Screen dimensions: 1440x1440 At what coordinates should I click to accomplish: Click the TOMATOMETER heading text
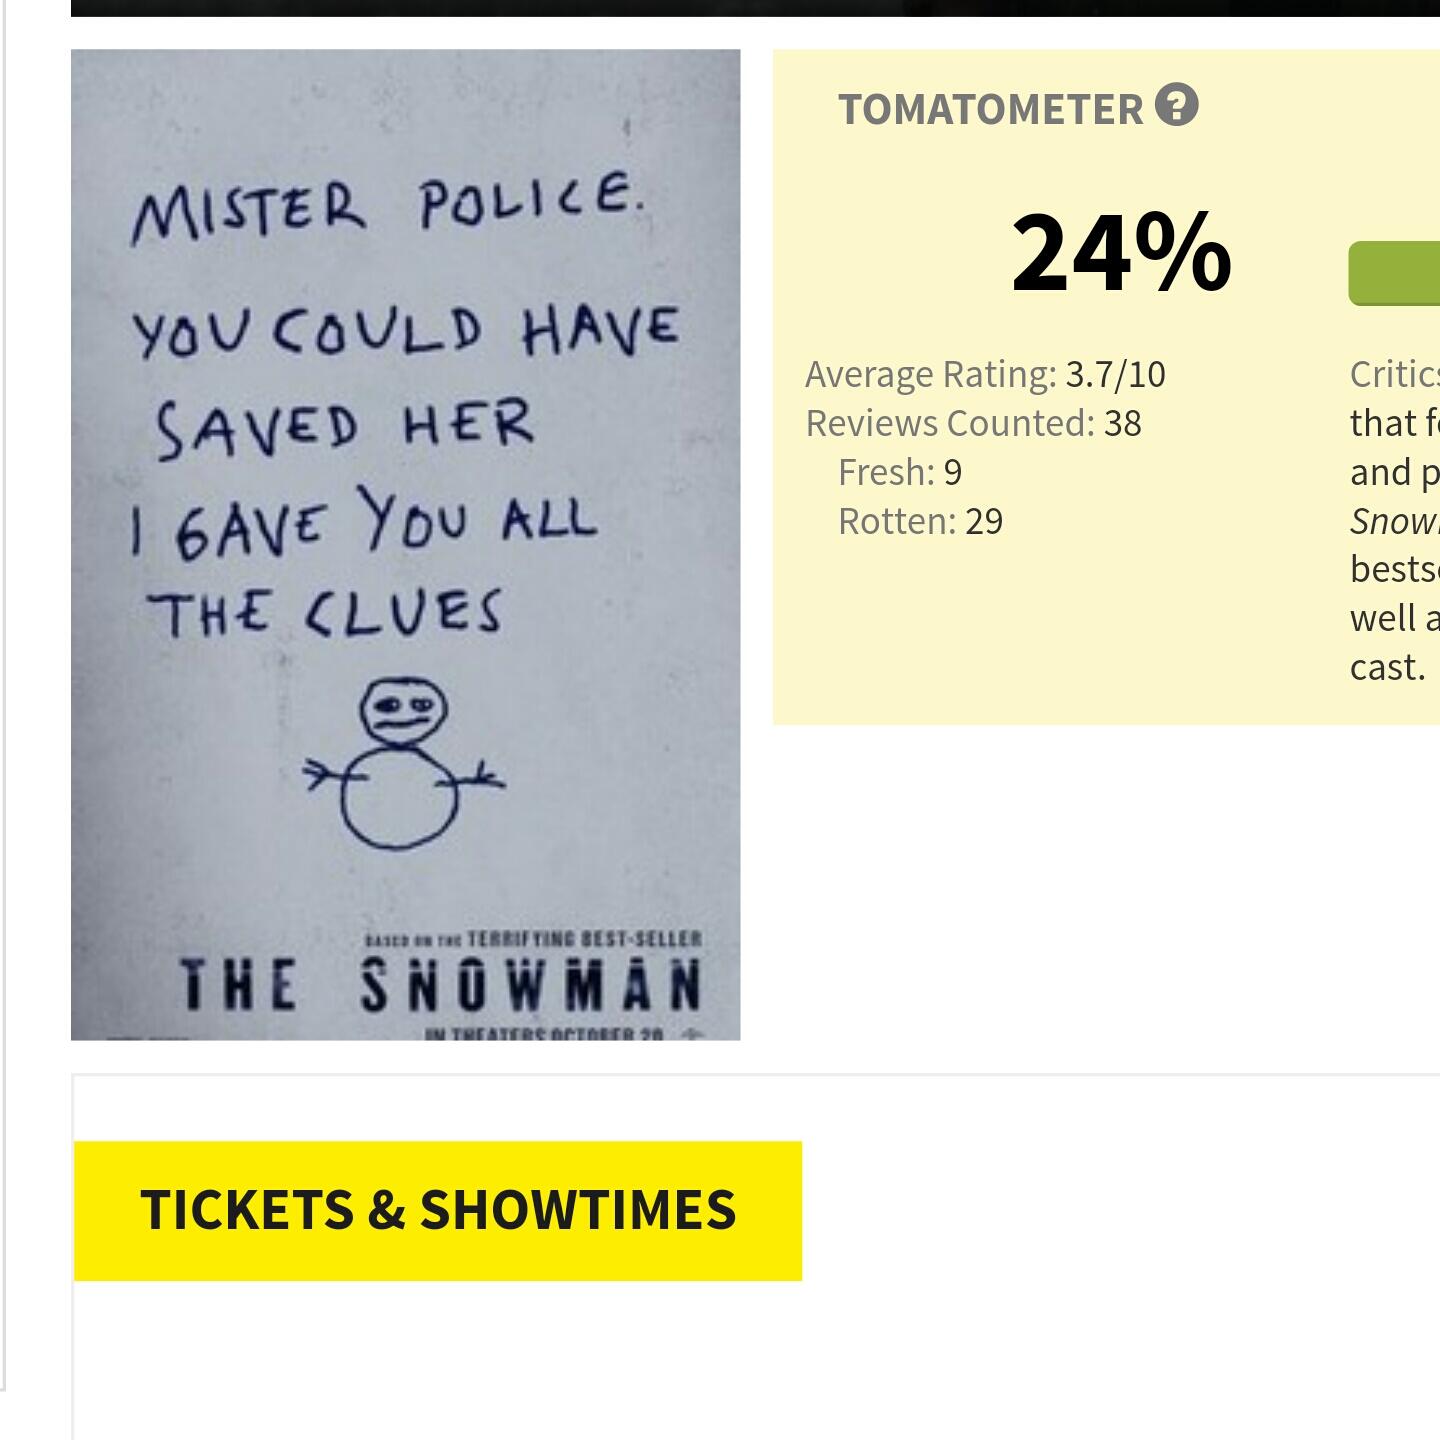(x=990, y=110)
